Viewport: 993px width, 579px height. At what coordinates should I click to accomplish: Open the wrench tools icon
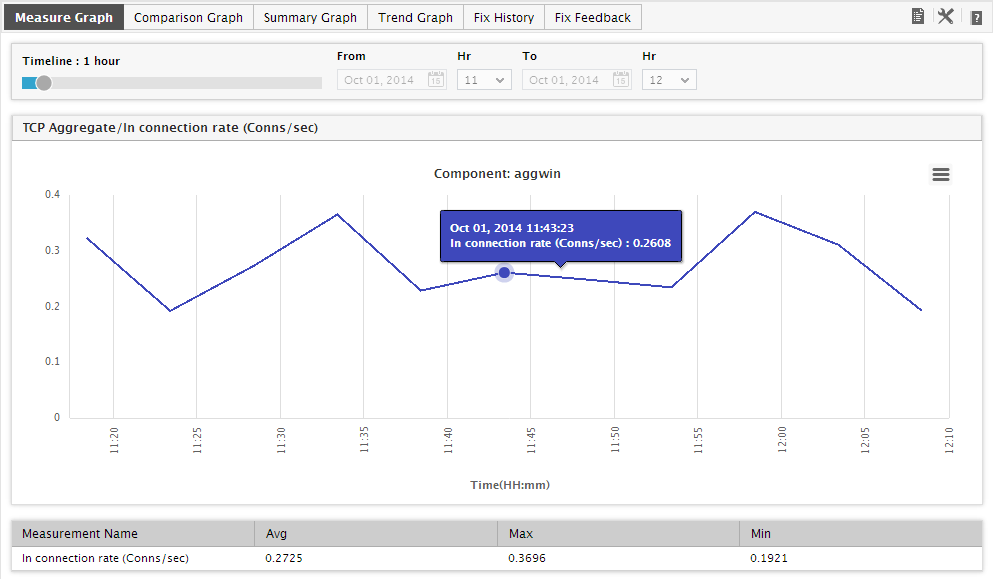click(946, 16)
